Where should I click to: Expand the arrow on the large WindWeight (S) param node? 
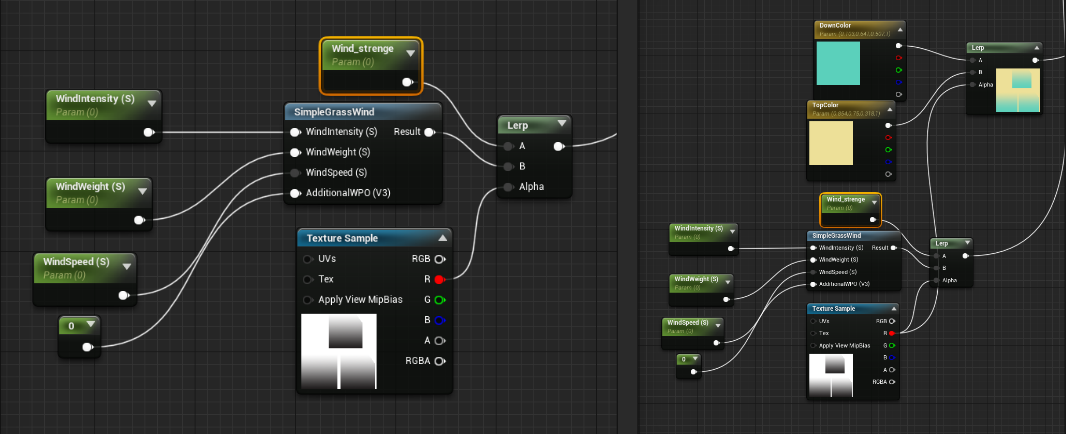point(142,191)
